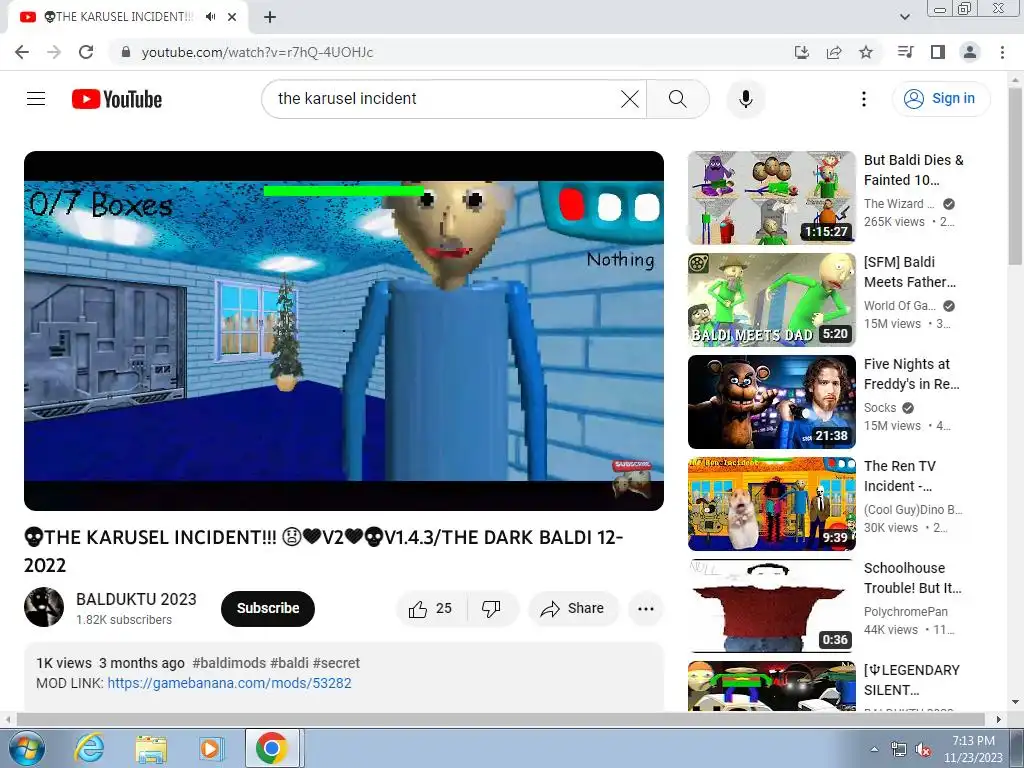
Task: Dislike the video
Action: (492, 609)
